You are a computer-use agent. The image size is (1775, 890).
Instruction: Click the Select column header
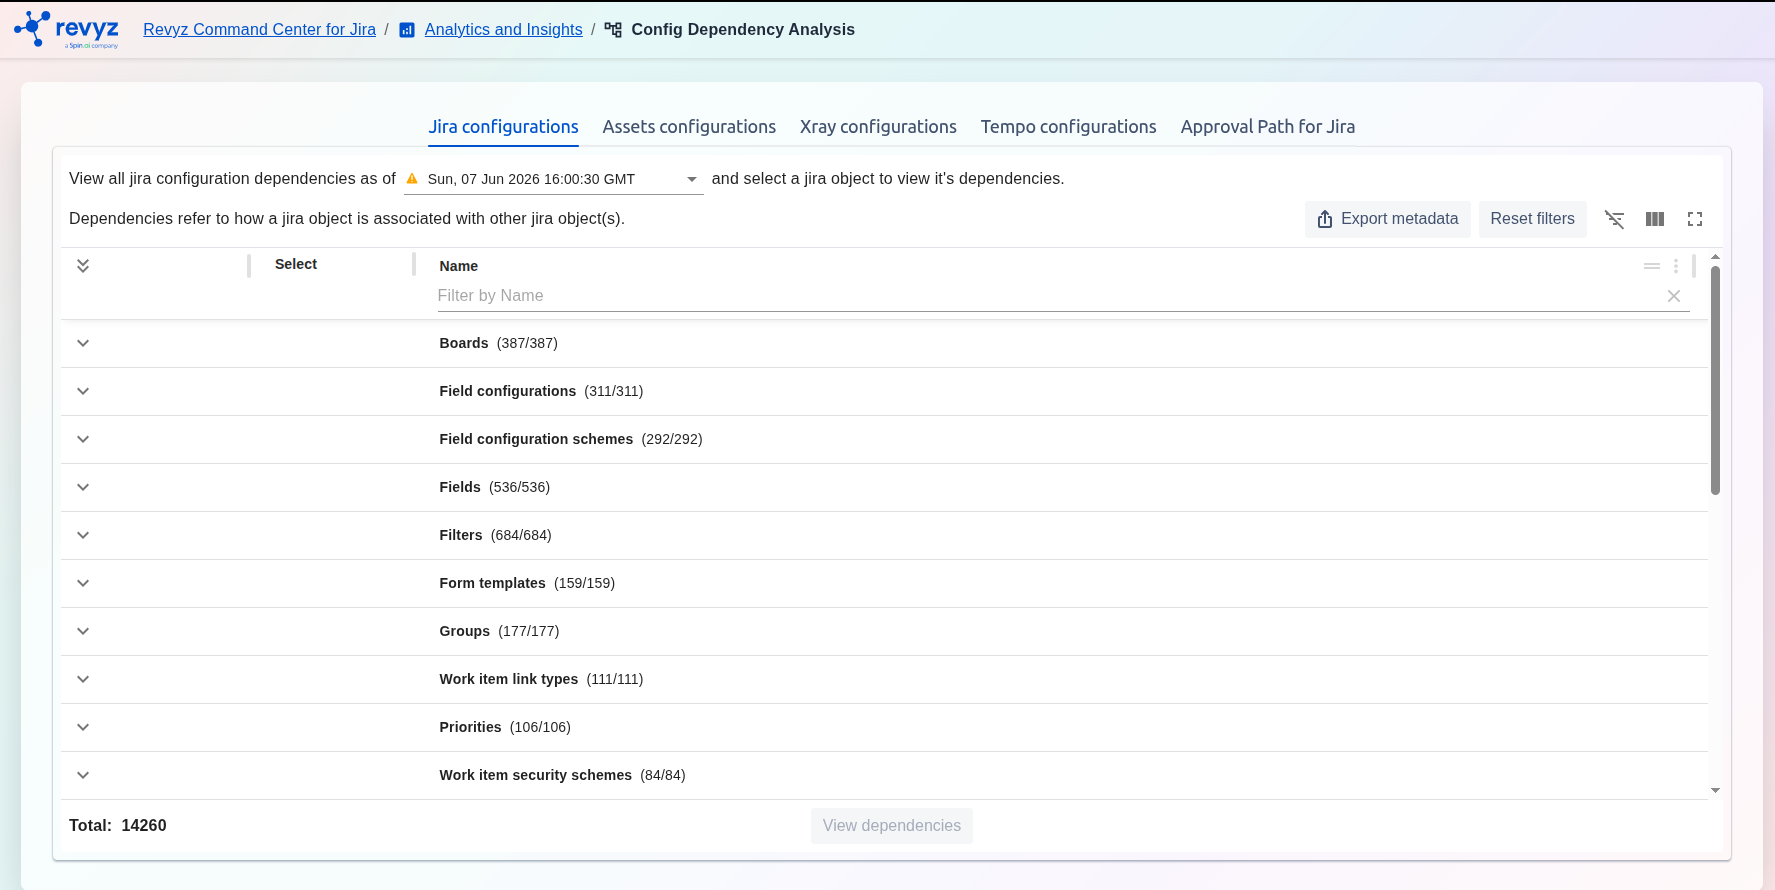coord(296,264)
